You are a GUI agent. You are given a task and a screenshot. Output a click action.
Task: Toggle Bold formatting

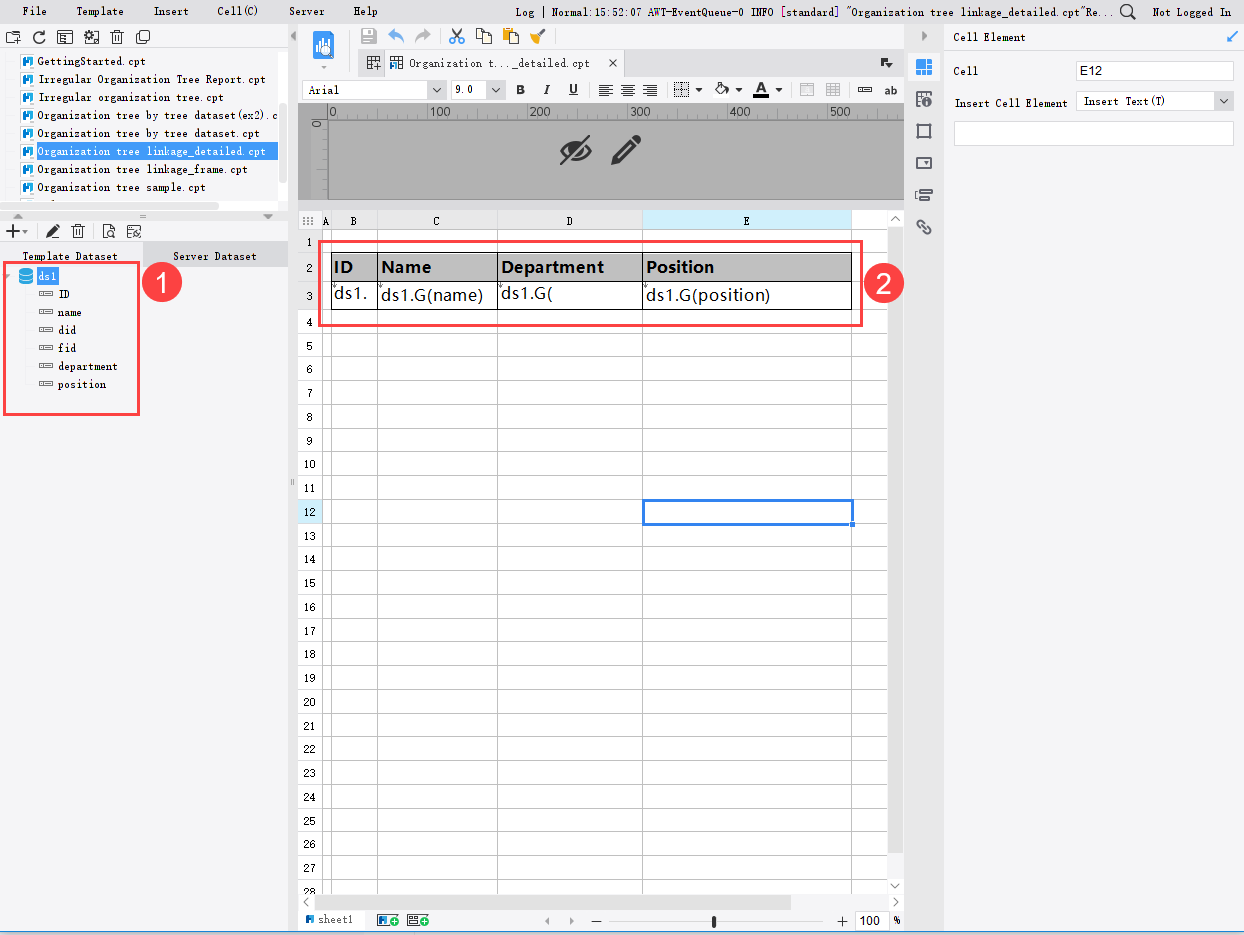521,89
